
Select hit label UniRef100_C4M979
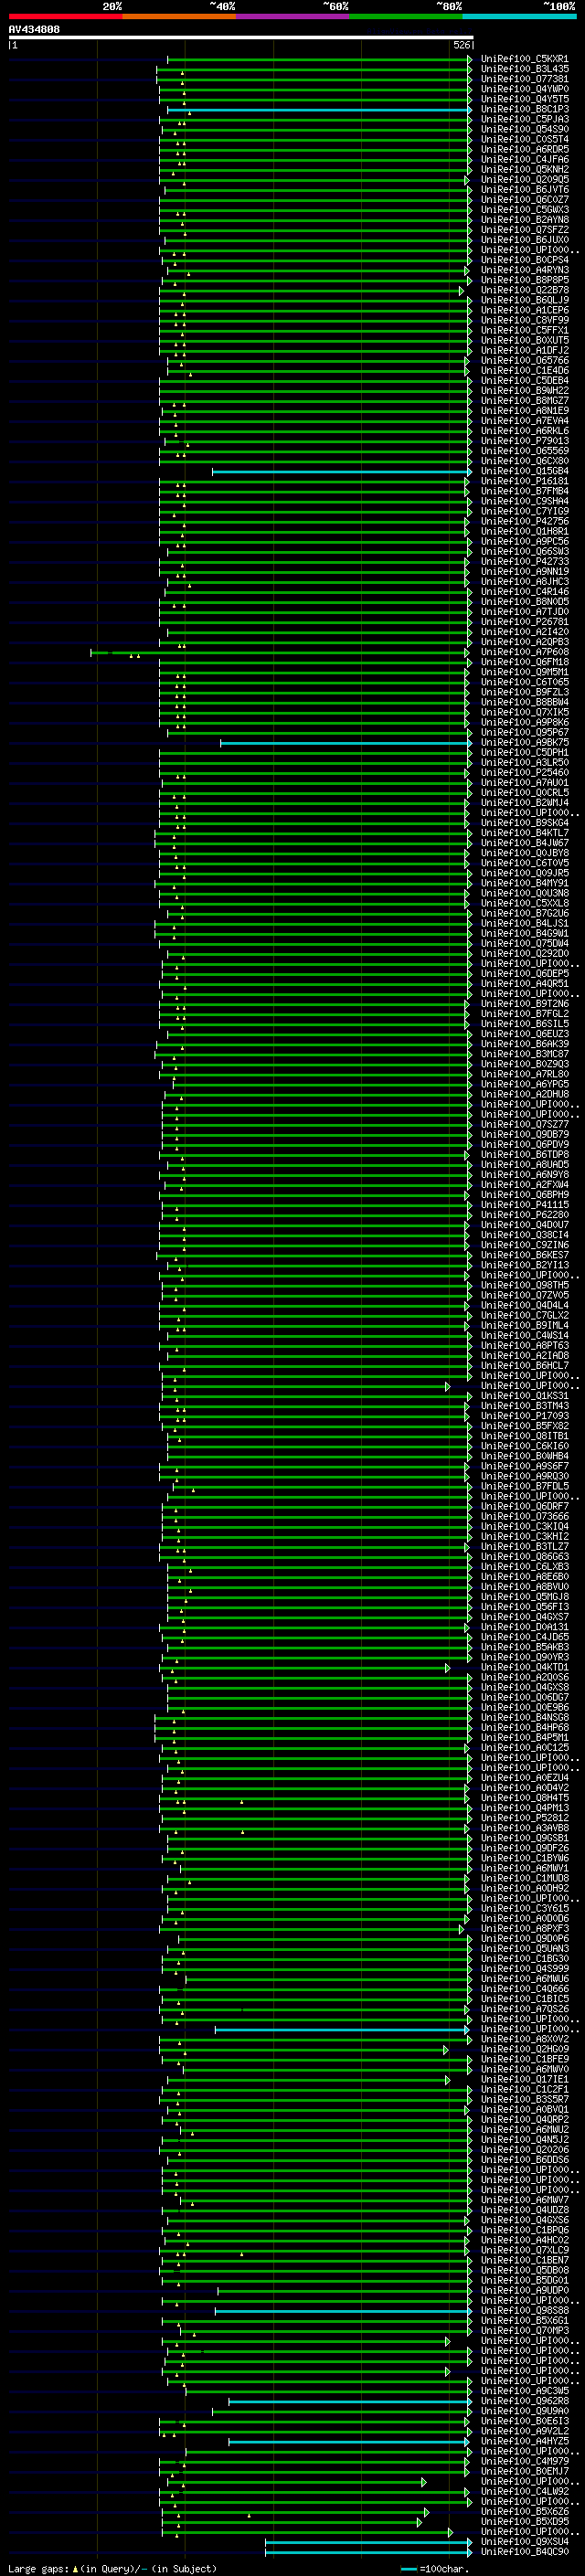coord(525,2462)
